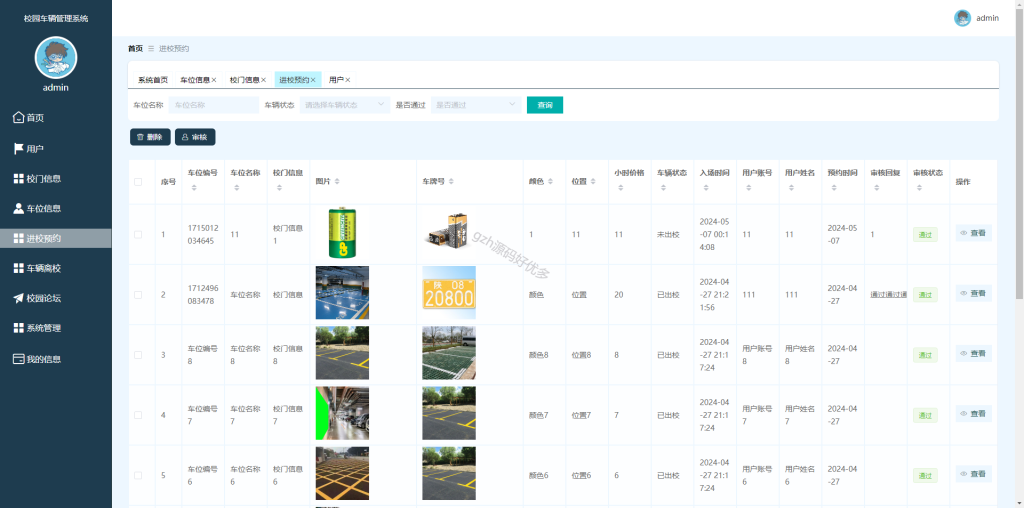
Task: Click 查看 for row 3 (车位编号8)
Action: pos(973,353)
